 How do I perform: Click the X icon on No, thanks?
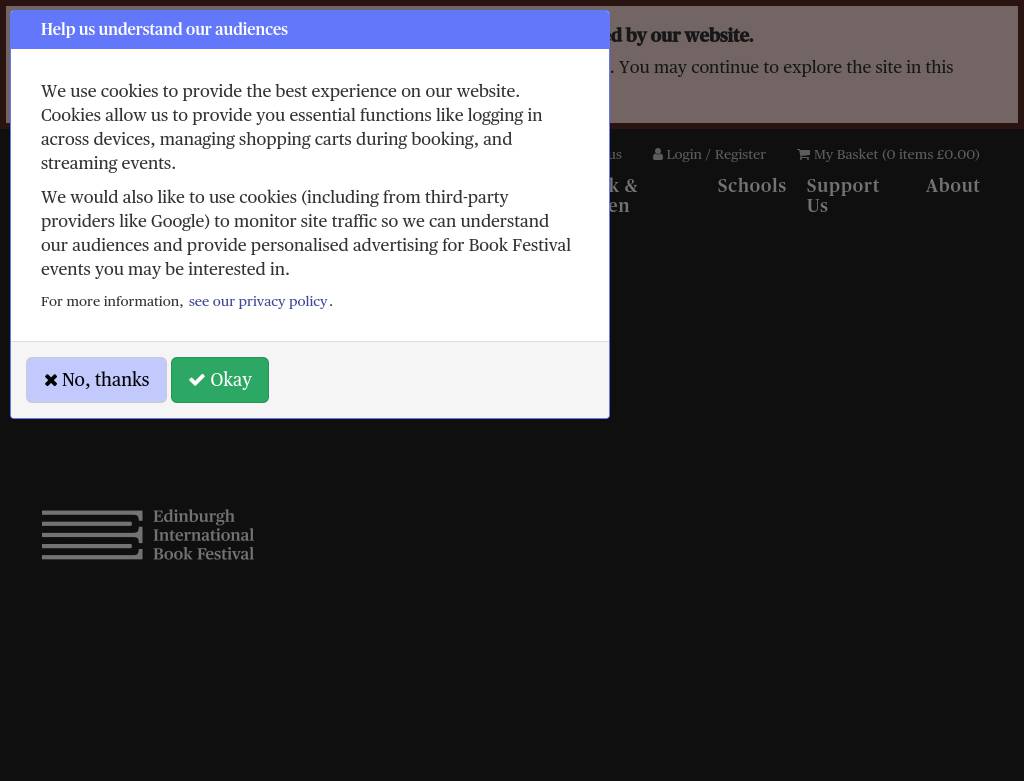tap(50, 381)
